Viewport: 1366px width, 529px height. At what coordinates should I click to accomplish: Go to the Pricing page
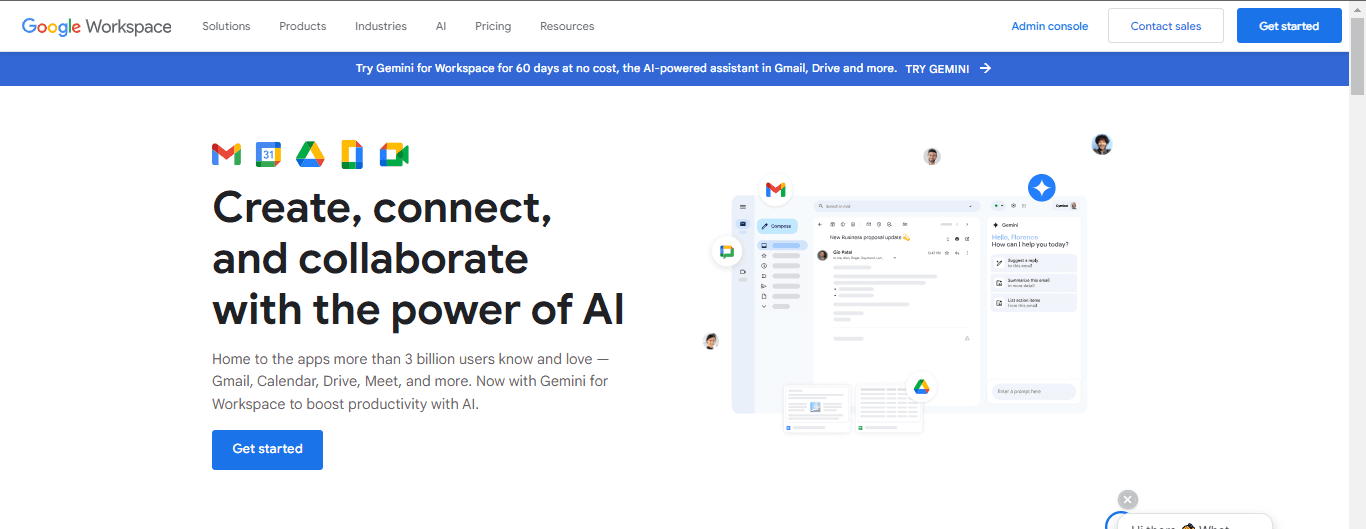[x=493, y=26]
